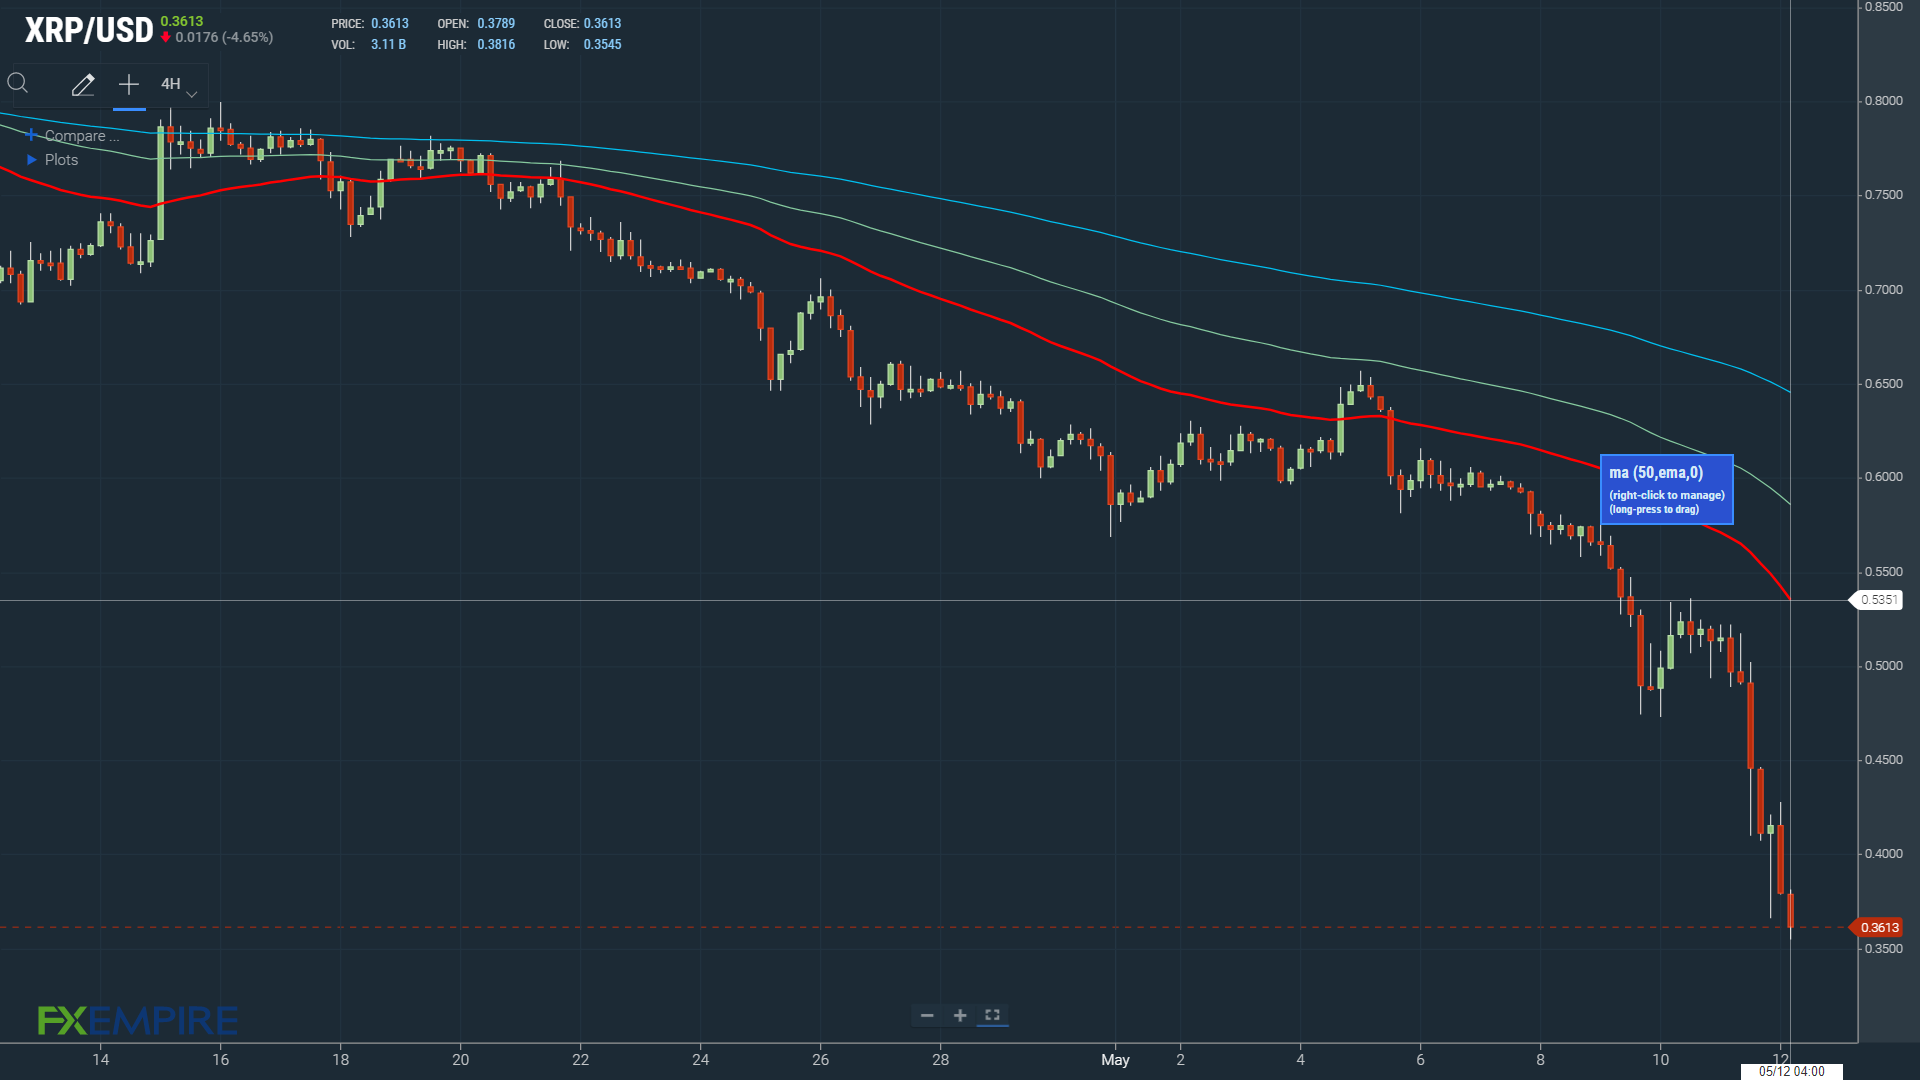
Task: Zoom in with the plus button
Action: [x=960, y=1016]
